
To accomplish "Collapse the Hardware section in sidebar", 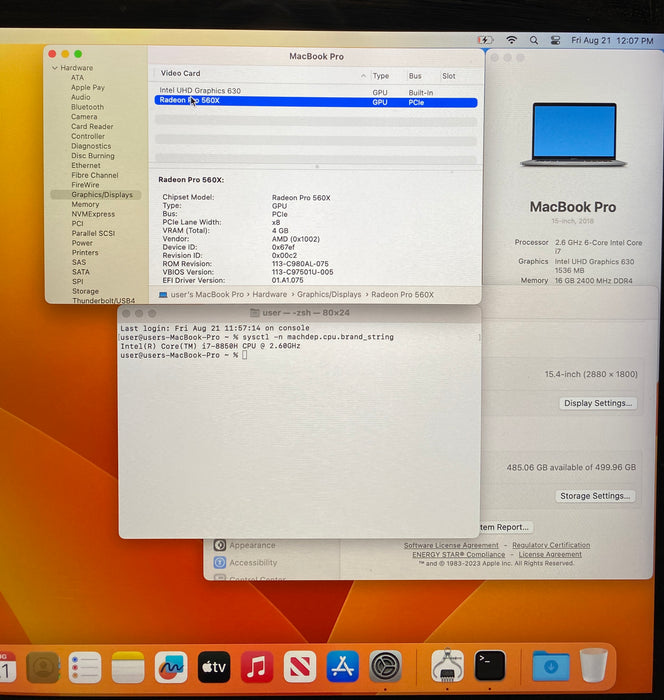I will [x=55, y=68].
